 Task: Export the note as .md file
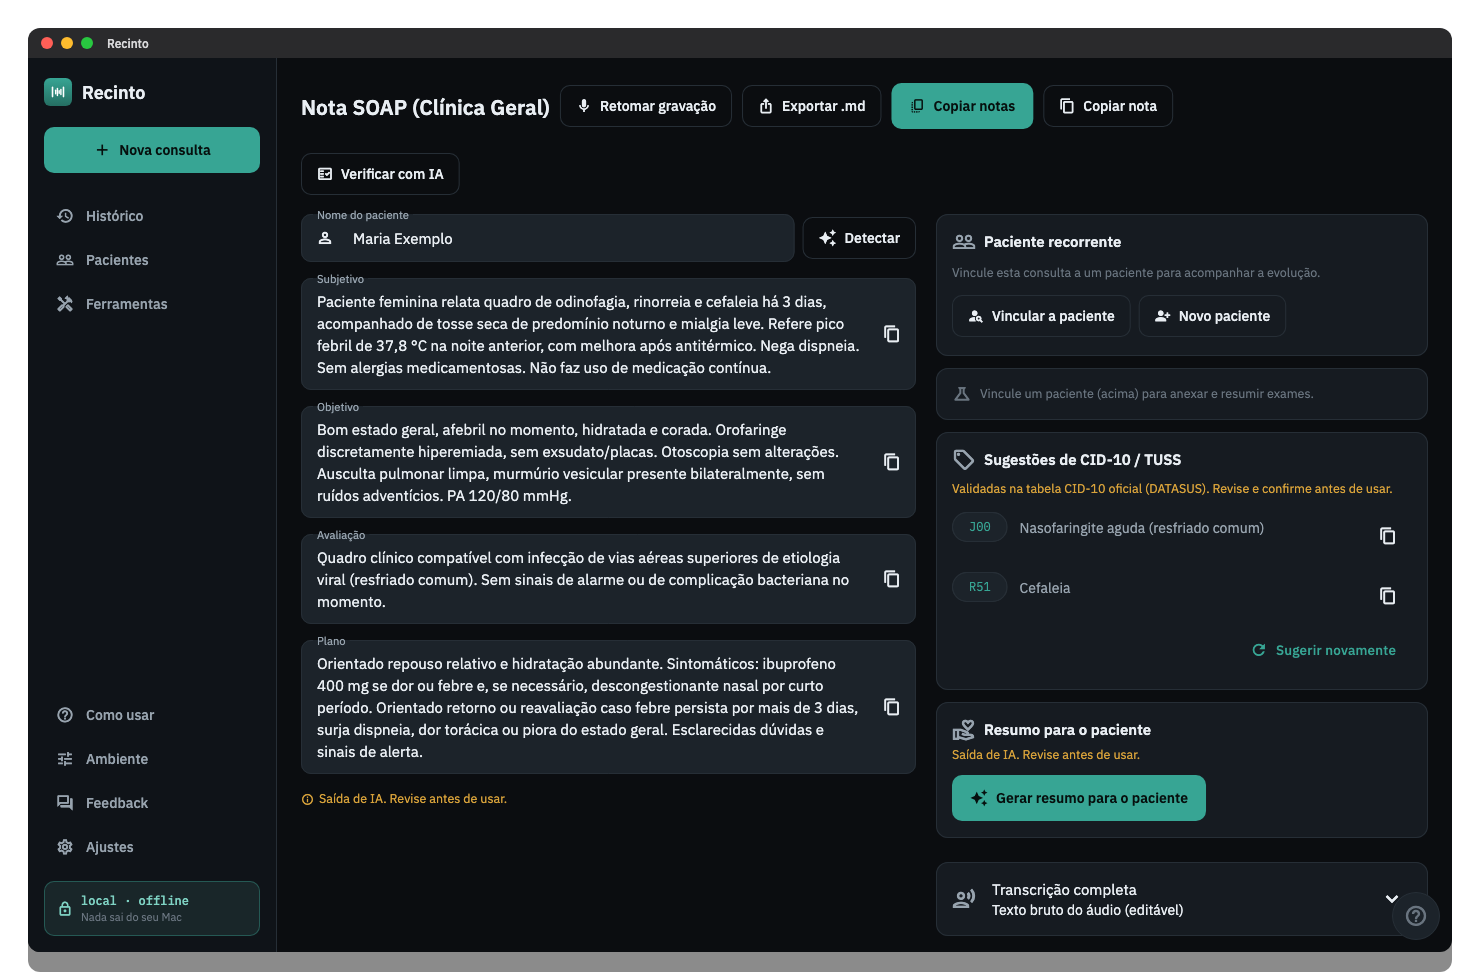click(811, 106)
